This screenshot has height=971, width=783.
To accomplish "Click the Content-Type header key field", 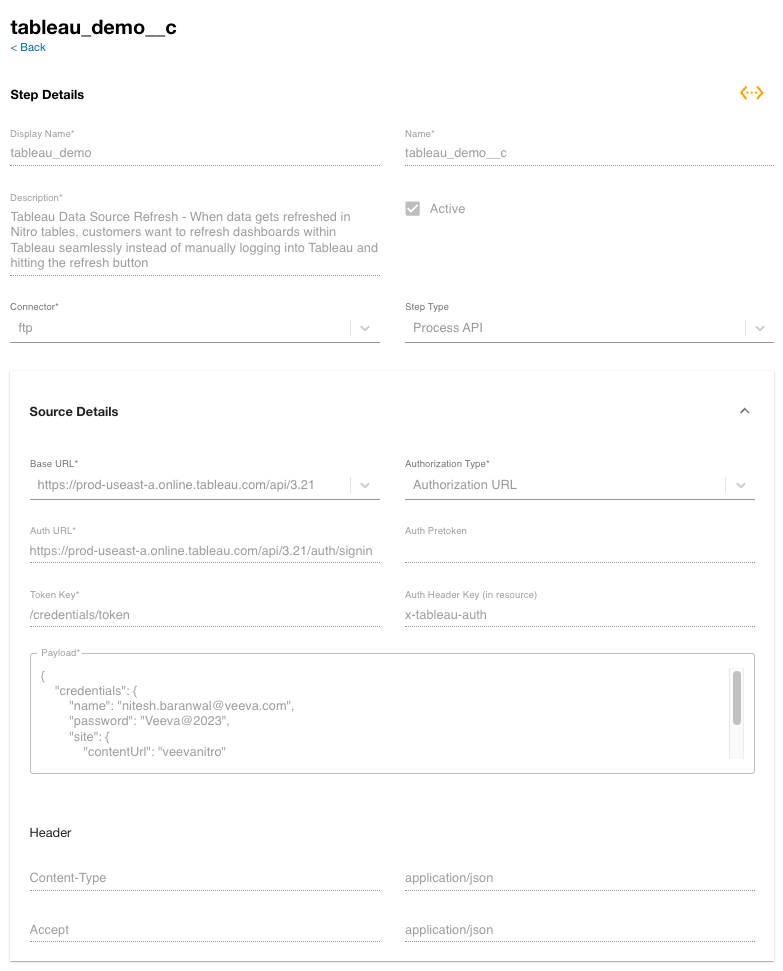I will [204, 878].
